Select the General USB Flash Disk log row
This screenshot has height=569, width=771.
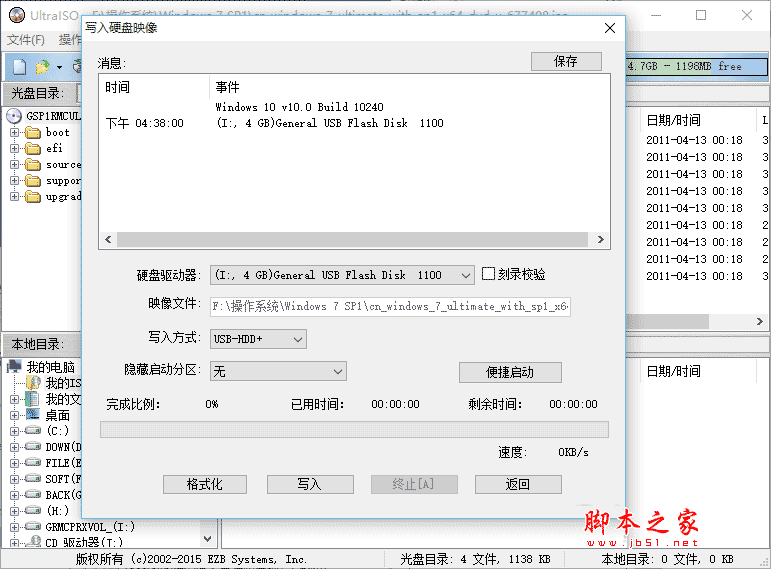coord(329,123)
